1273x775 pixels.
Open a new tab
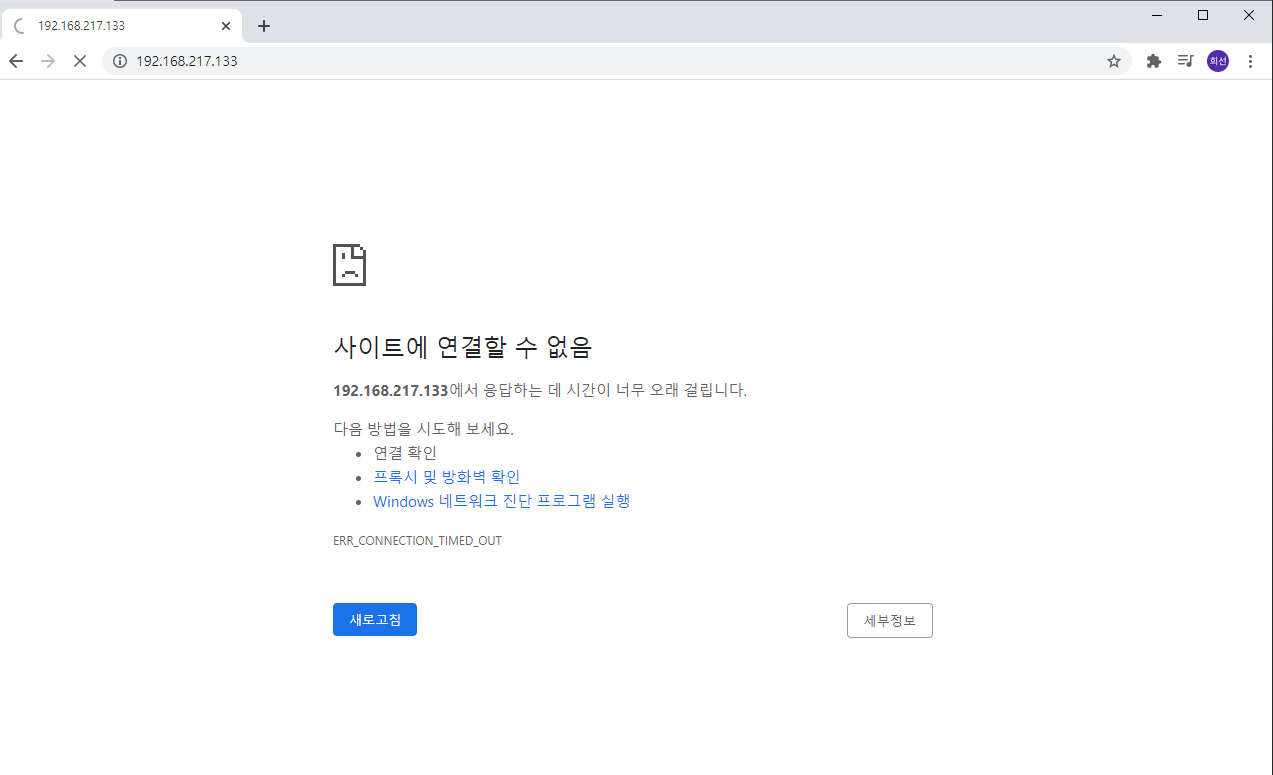(x=264, y=26)
